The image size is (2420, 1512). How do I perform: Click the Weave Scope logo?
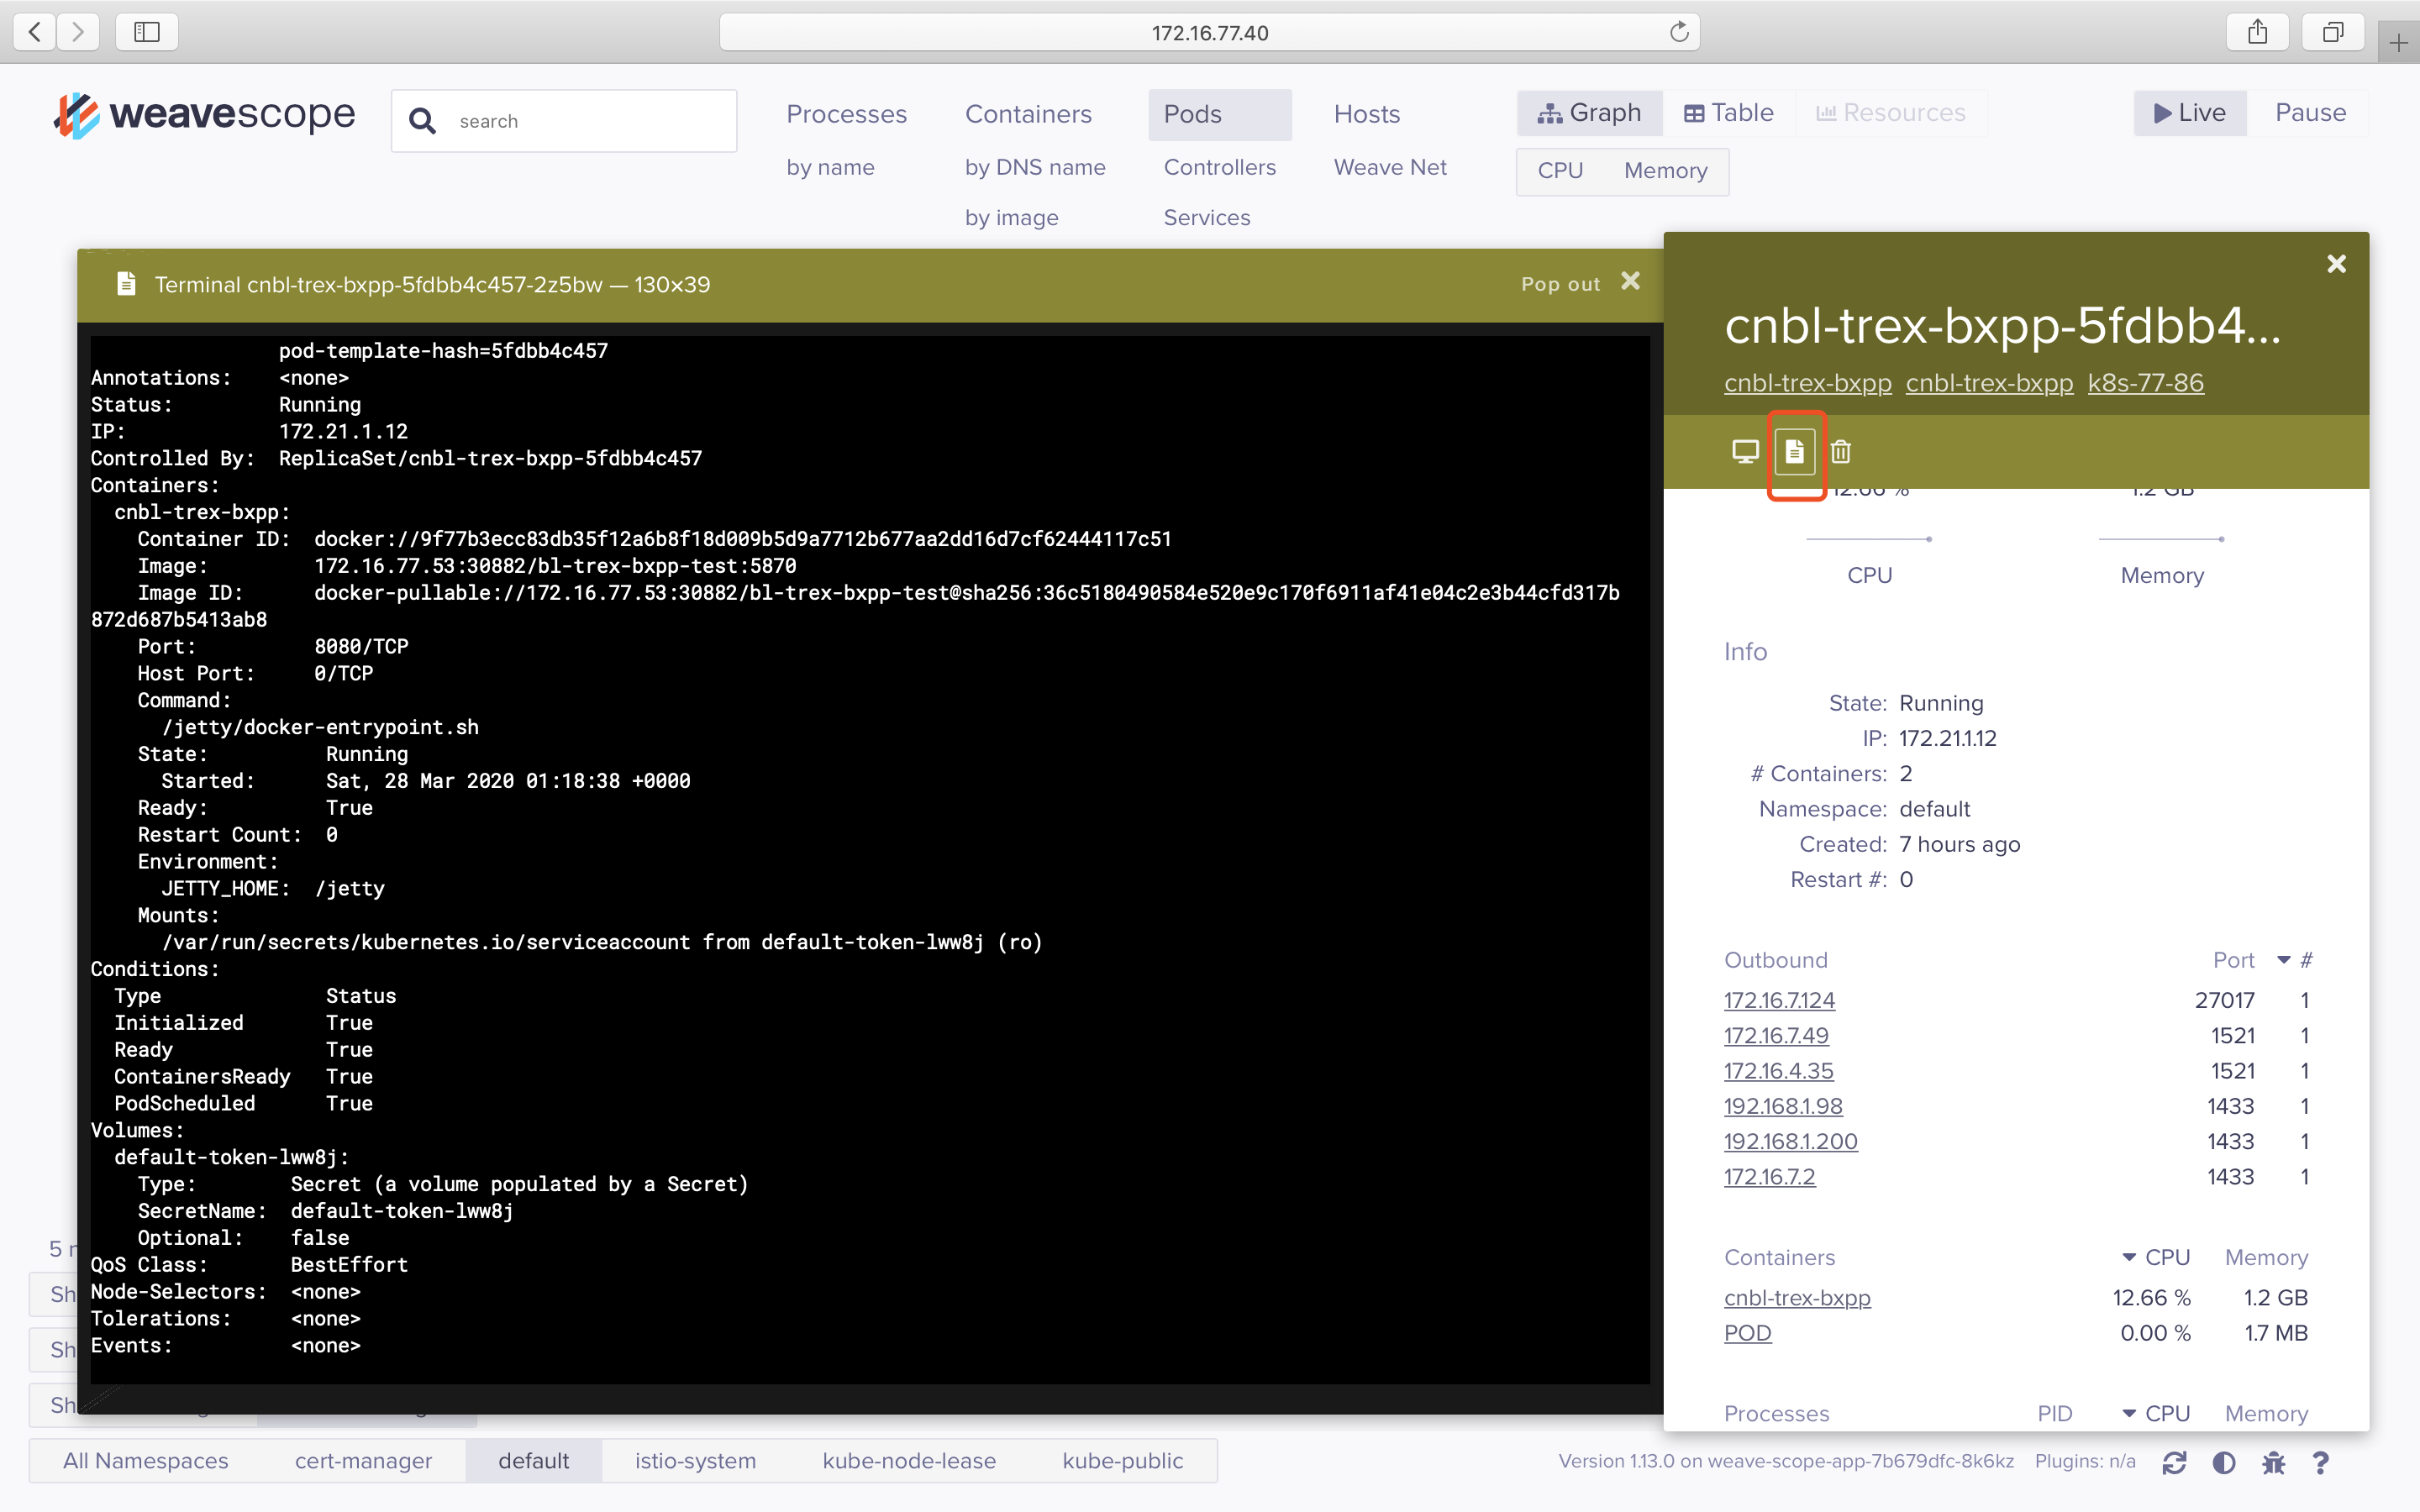tap(205, 115)
